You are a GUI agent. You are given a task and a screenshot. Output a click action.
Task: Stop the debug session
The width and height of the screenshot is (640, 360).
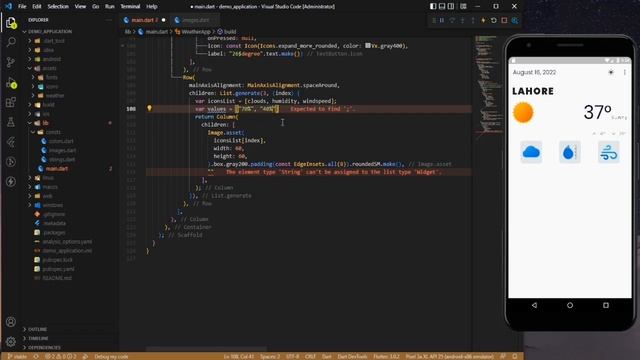[x=504, y=20]
